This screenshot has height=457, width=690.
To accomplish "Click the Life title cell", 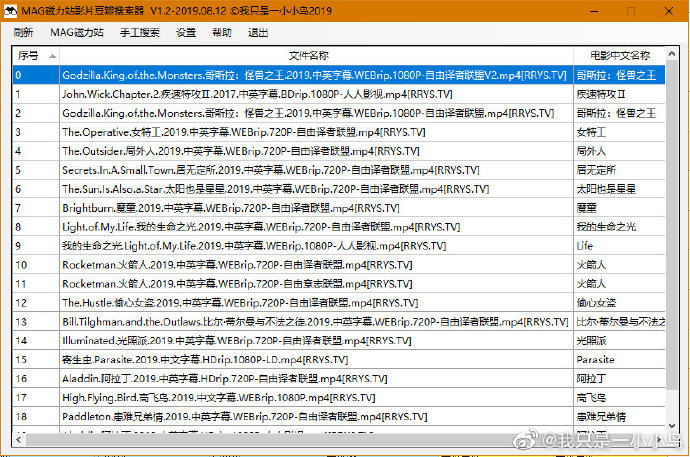I will [619, 246].
